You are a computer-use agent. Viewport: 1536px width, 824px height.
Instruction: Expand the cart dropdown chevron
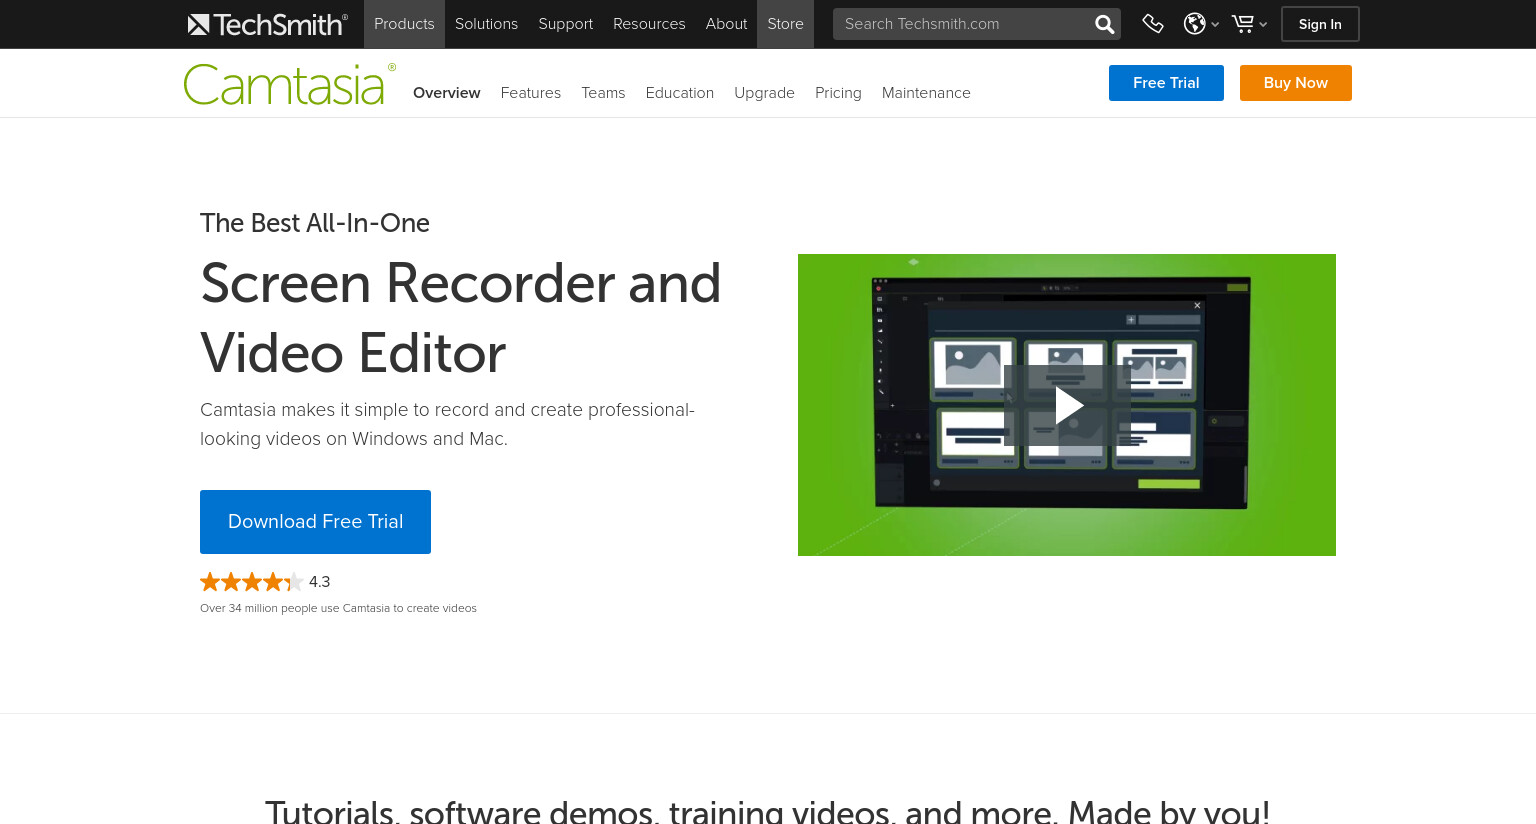point(1263,25)
